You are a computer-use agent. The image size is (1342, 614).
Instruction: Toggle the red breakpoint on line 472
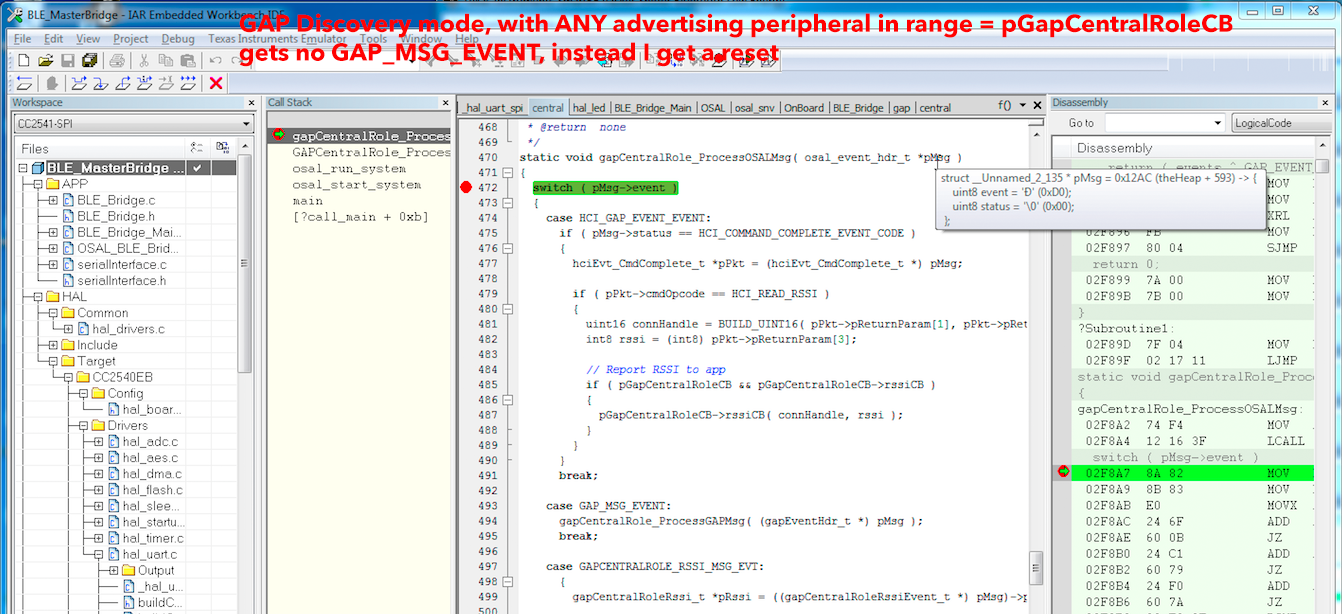tap(465, 187)
